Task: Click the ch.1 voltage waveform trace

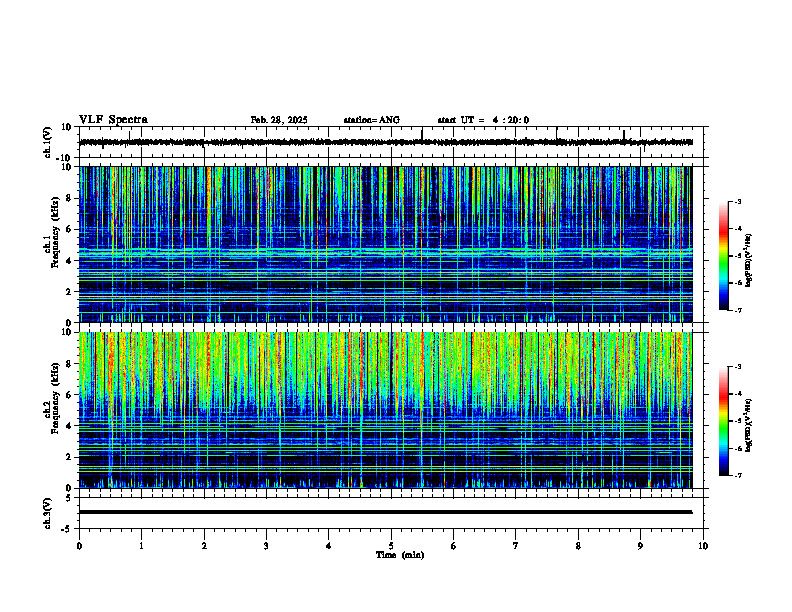Action: point(385,142)
